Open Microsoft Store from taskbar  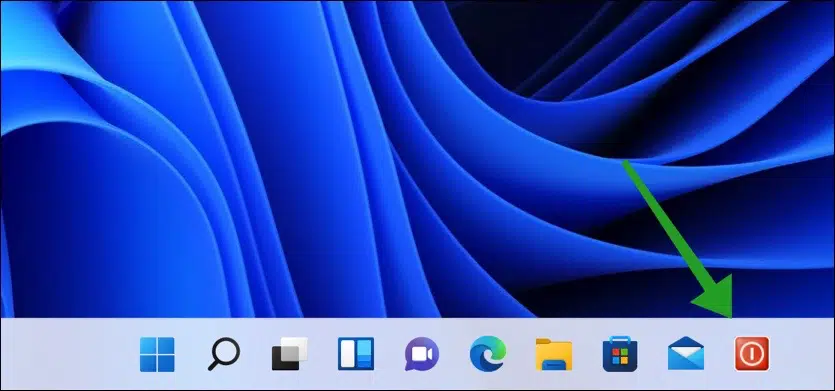coord(620,354)
